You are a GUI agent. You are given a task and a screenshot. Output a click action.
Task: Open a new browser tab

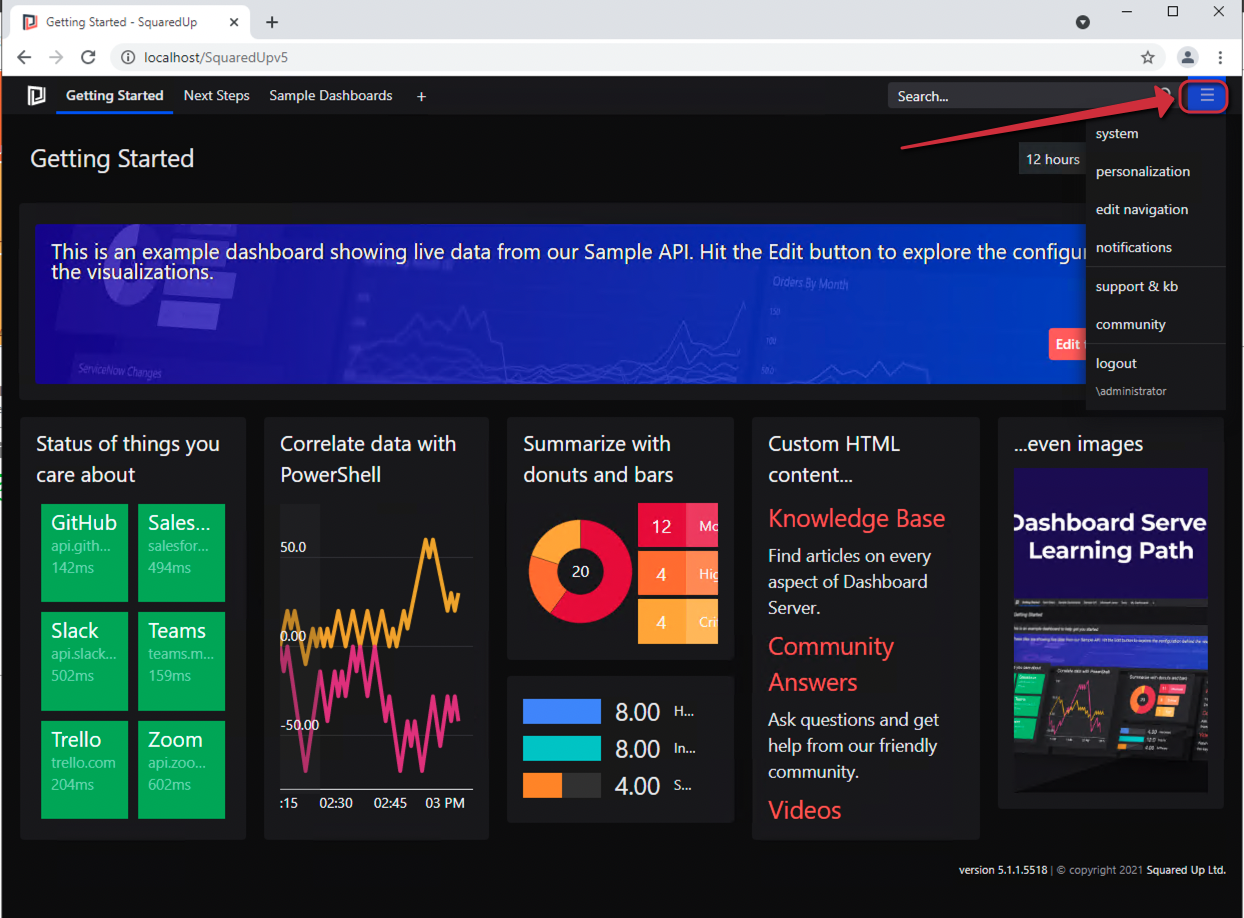[x=272, y=22]
